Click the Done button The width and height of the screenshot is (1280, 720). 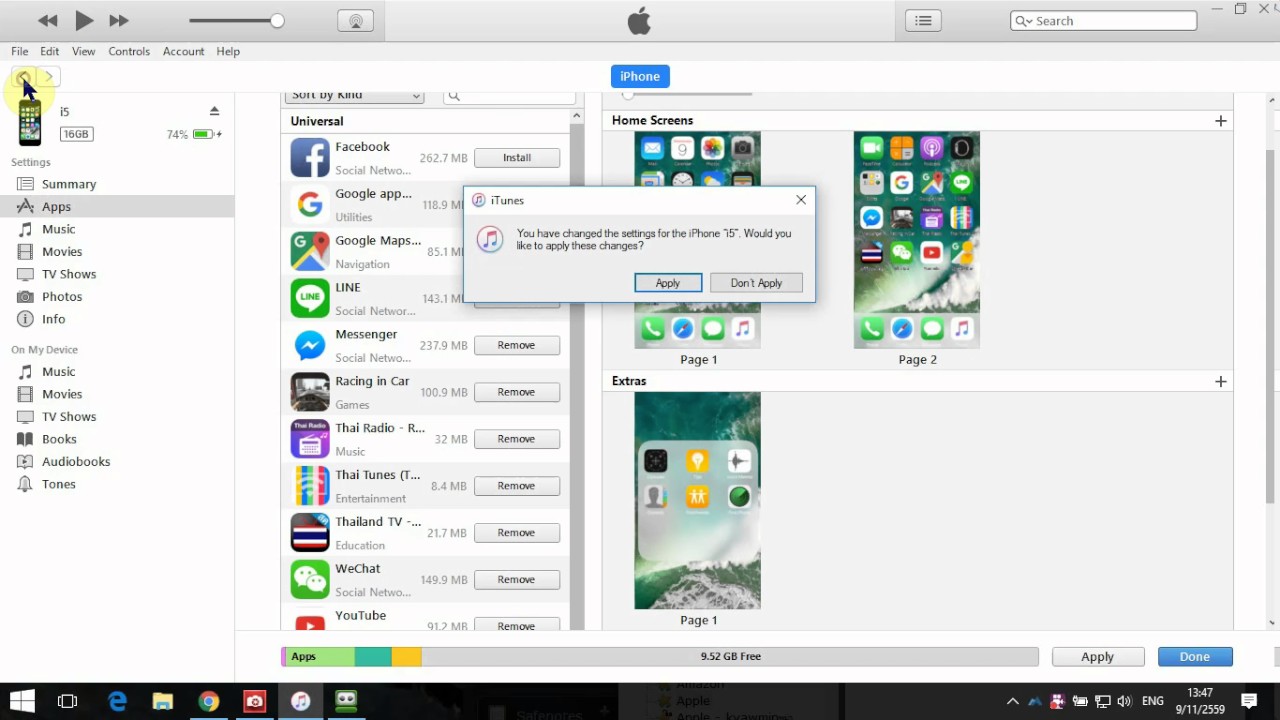[x=1195, y=657]
